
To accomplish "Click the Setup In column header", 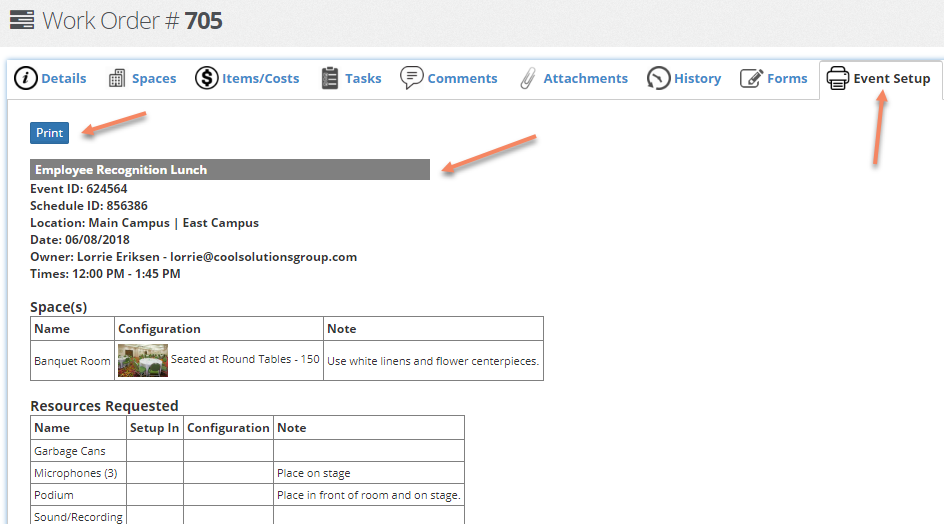I will 155,428.
